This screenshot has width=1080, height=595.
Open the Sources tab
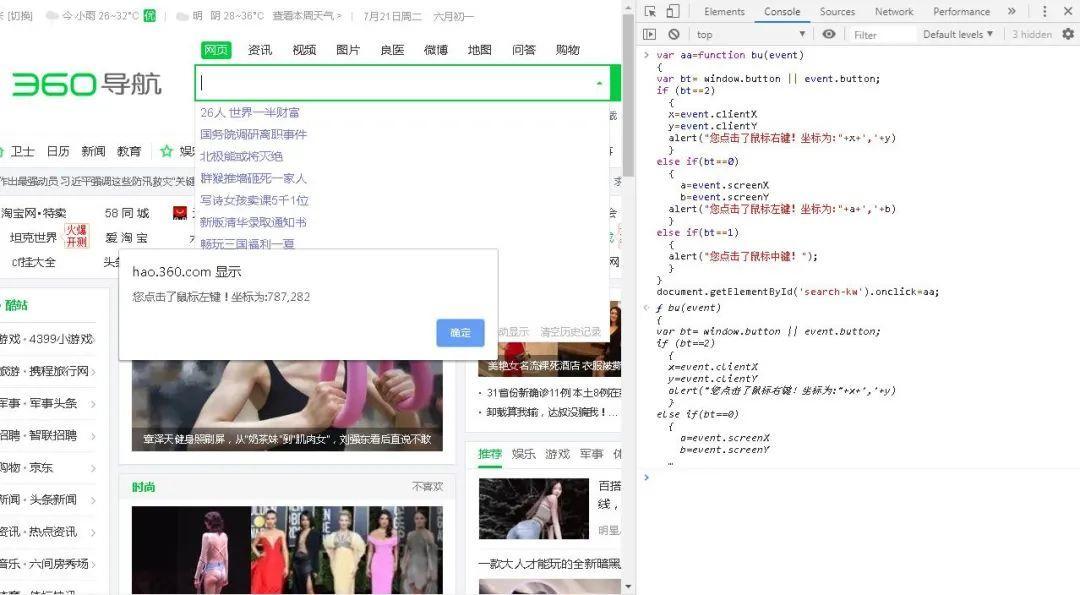(837, 11)
